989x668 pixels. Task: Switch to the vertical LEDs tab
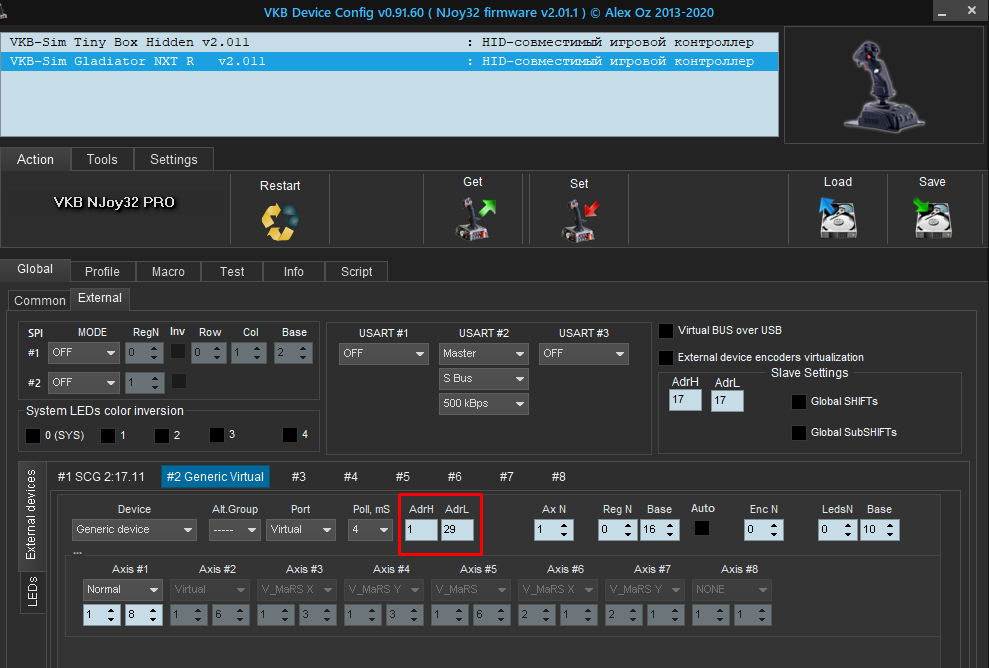pos(32,590)
